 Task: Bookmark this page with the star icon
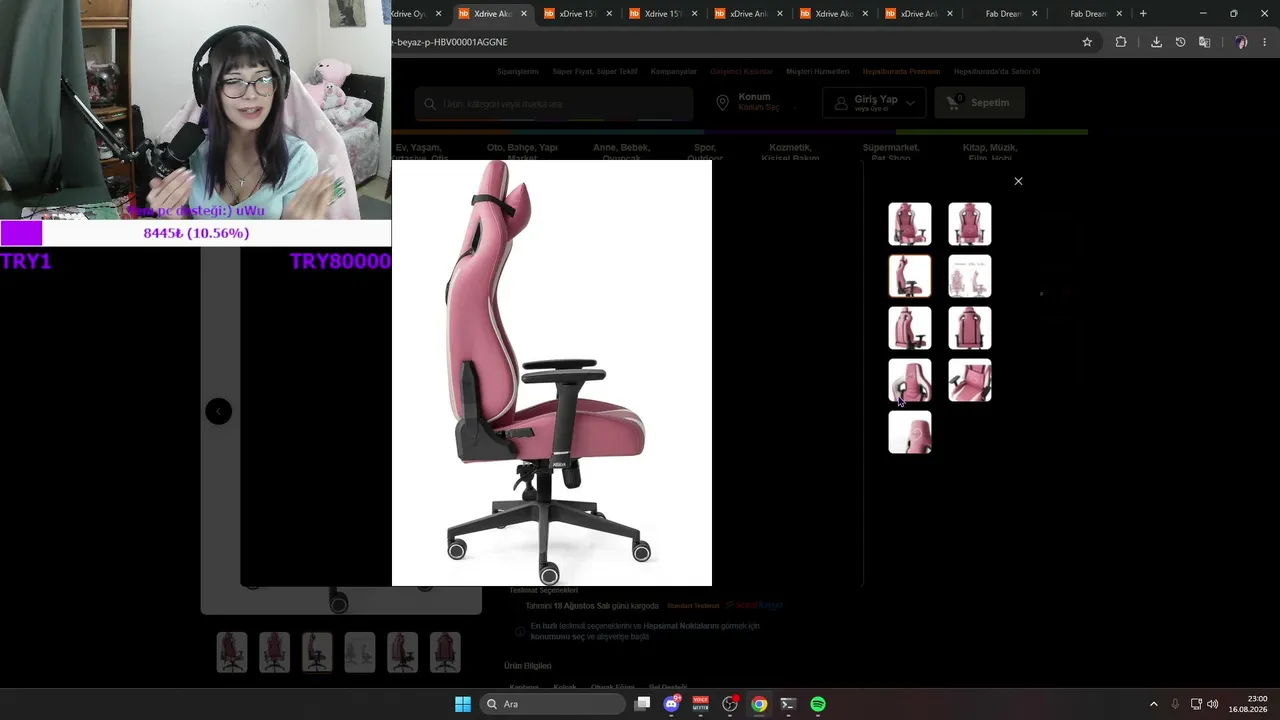1087,42
